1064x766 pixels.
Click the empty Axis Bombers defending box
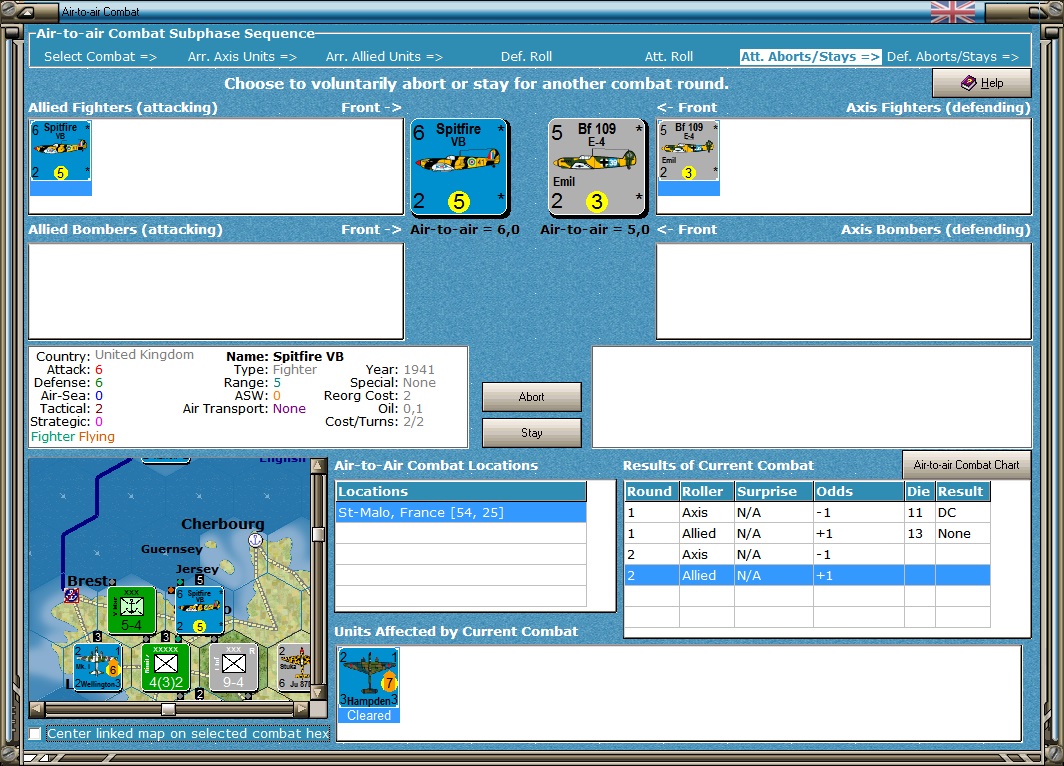click(844, 292)
